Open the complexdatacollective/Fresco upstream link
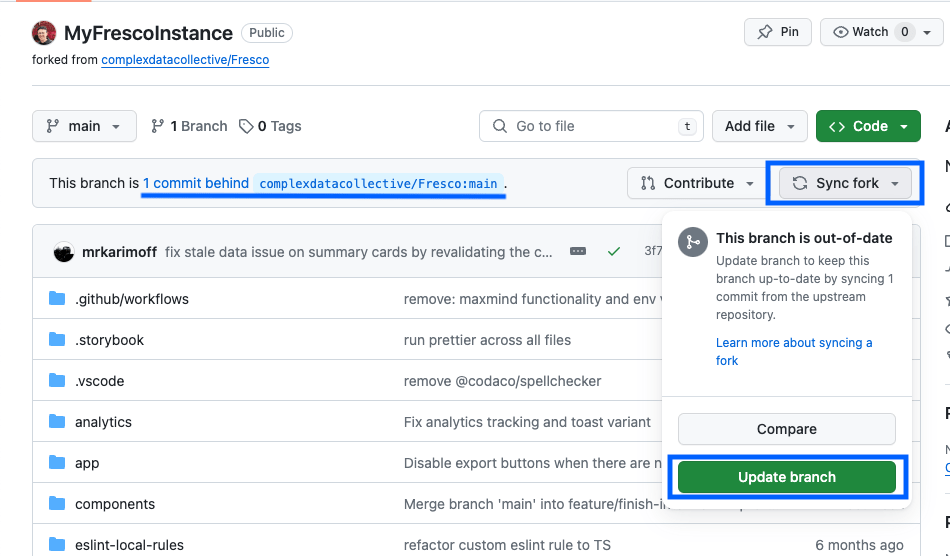Screen dimensions: 950x556 point(185,60)
